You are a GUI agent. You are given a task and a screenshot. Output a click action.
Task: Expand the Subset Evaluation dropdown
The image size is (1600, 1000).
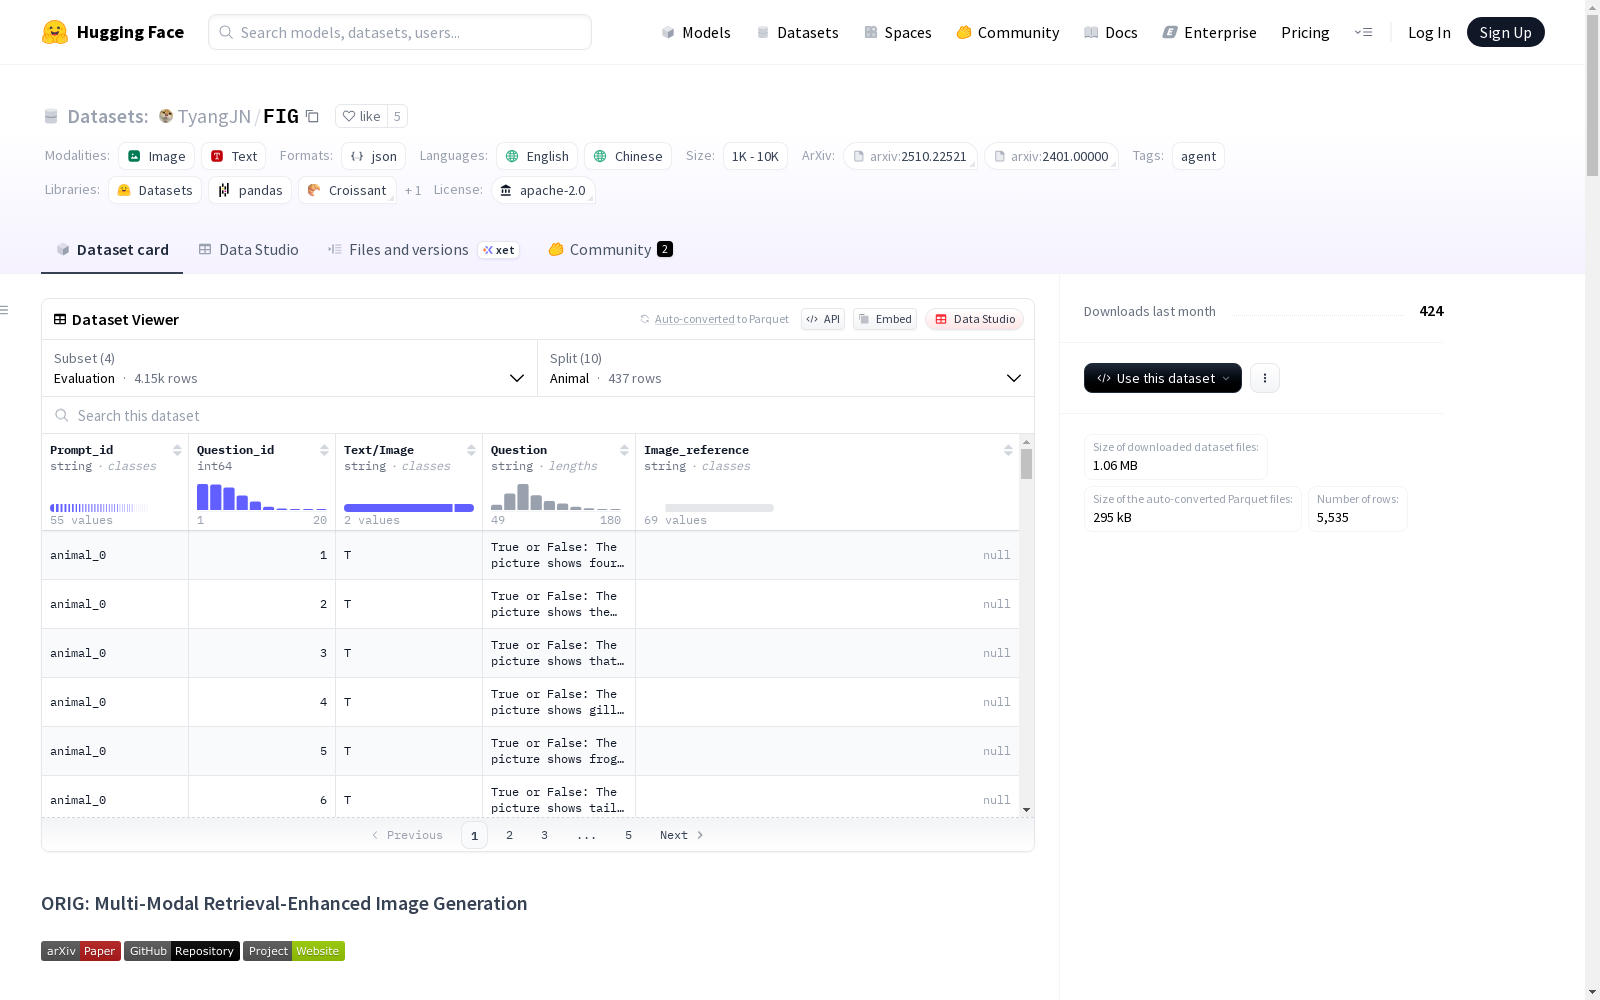pyautogui.click(x=289, y=368)
